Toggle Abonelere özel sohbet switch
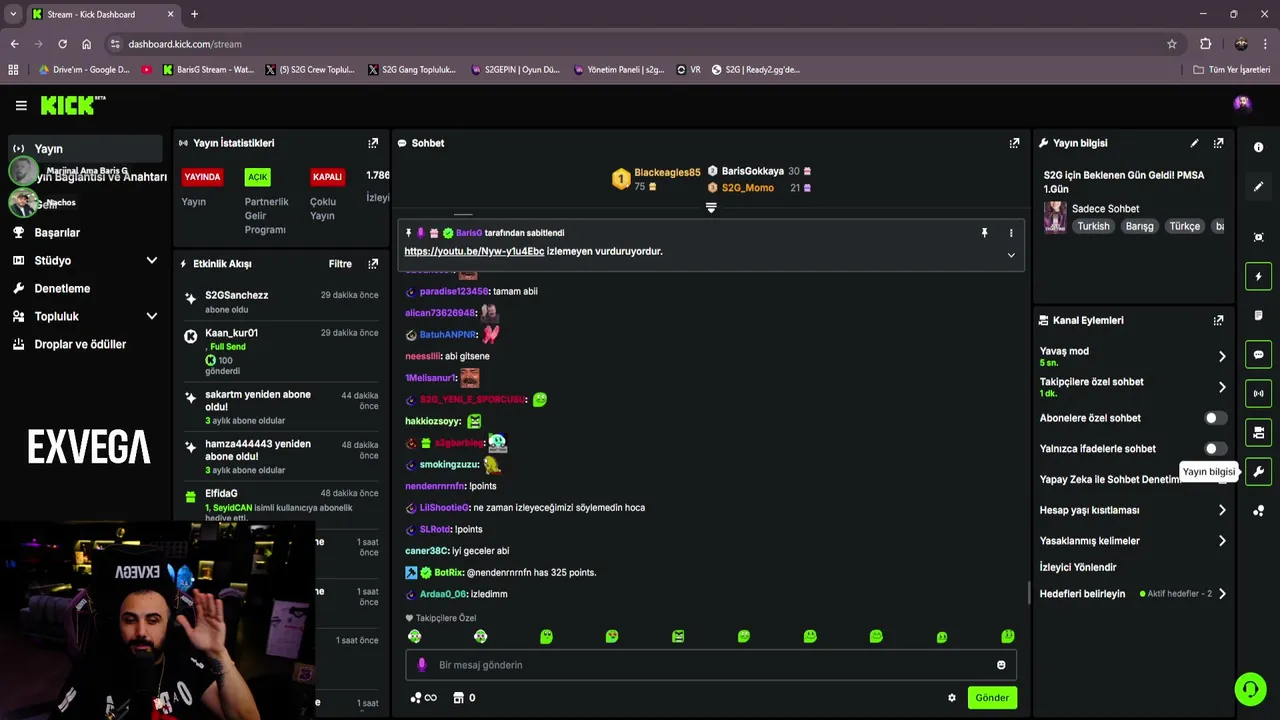Screen dimensions: 1280x720 [1215, 418]
